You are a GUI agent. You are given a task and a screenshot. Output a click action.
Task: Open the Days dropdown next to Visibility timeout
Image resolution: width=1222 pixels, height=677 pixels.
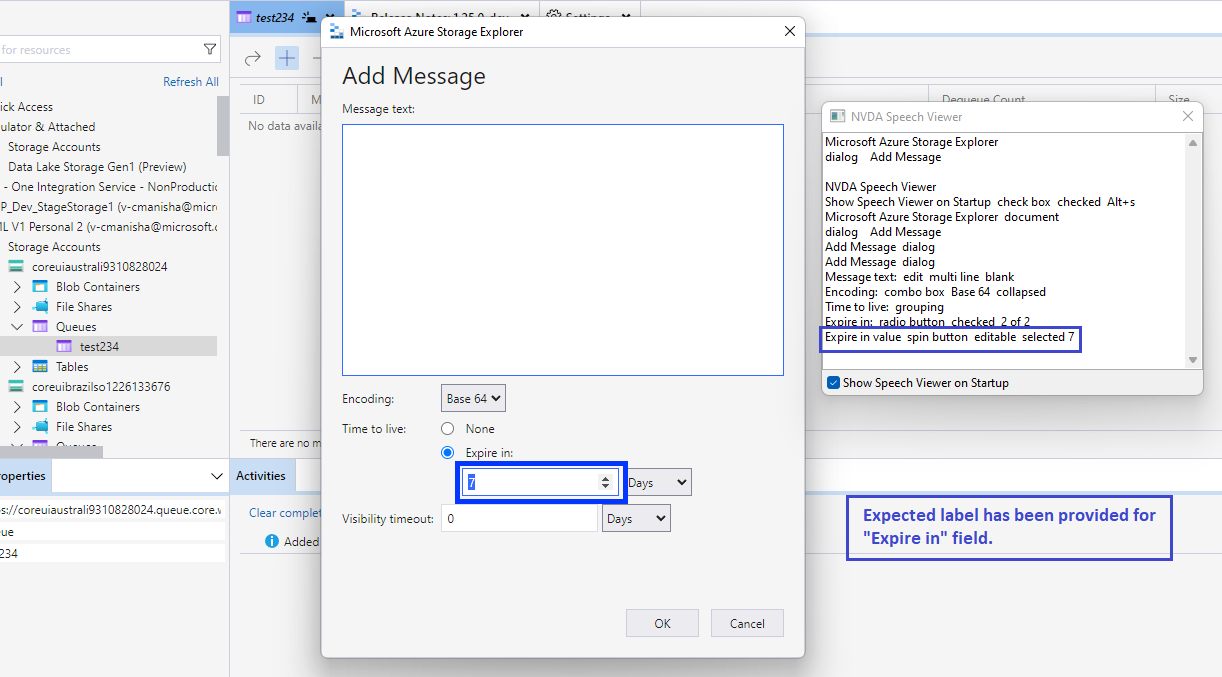(636, 517)
